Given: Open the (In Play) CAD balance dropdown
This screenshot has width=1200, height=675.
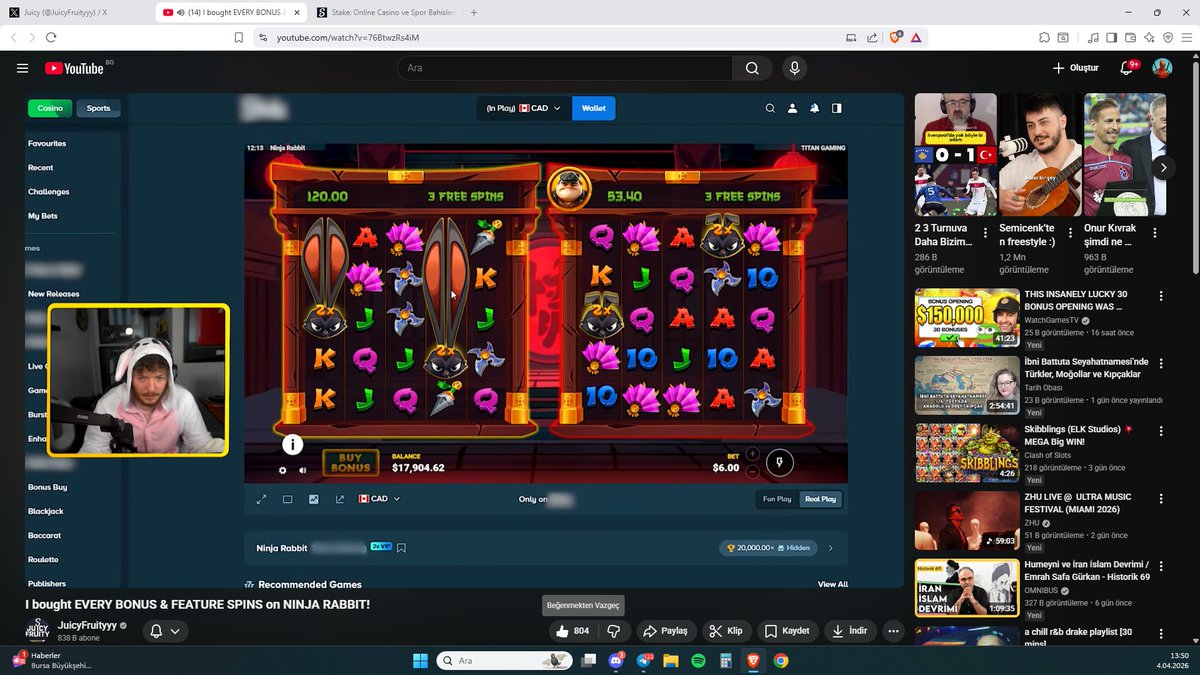Looking at the screenshot, I should pos(524,108).
